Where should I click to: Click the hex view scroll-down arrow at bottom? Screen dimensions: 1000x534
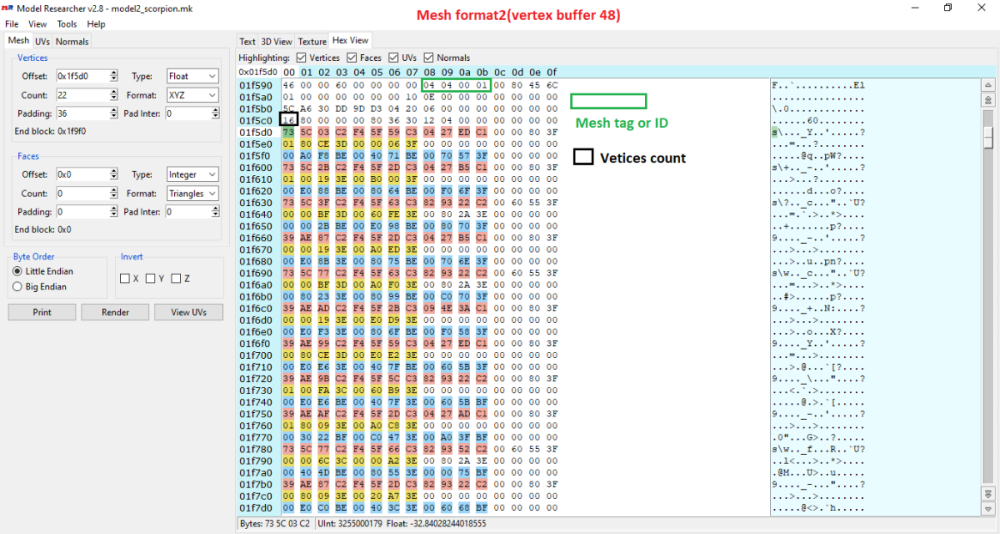tap(988, 508)
